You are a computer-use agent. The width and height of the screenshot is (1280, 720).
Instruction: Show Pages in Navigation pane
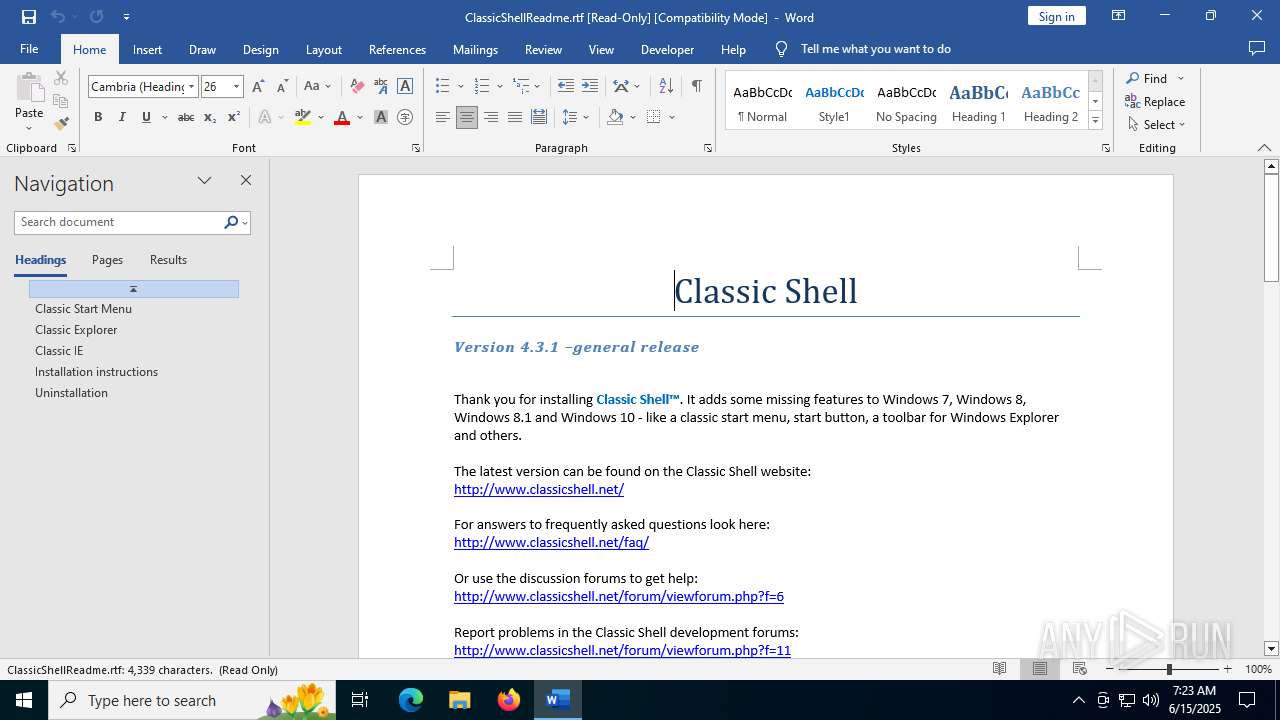pyautogui.click(x=107, y=260)
